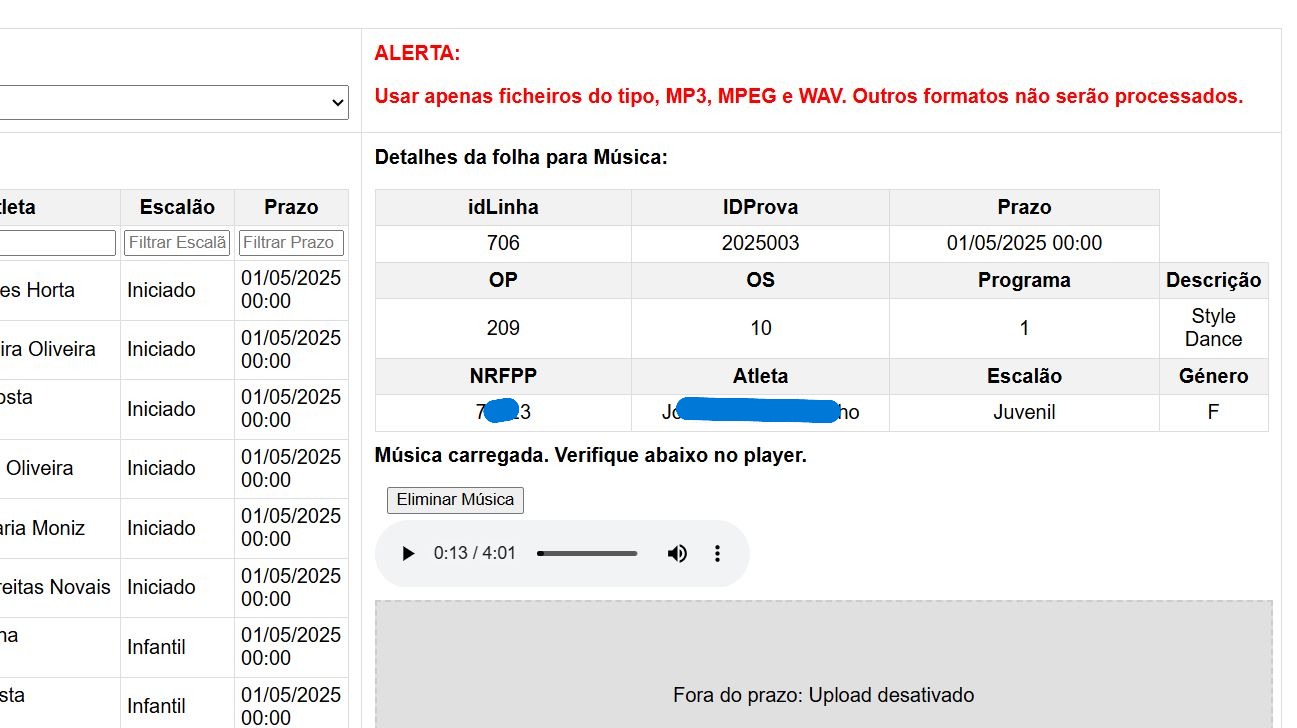Click the Style Dance description cell

click(x=1213, y=328)
